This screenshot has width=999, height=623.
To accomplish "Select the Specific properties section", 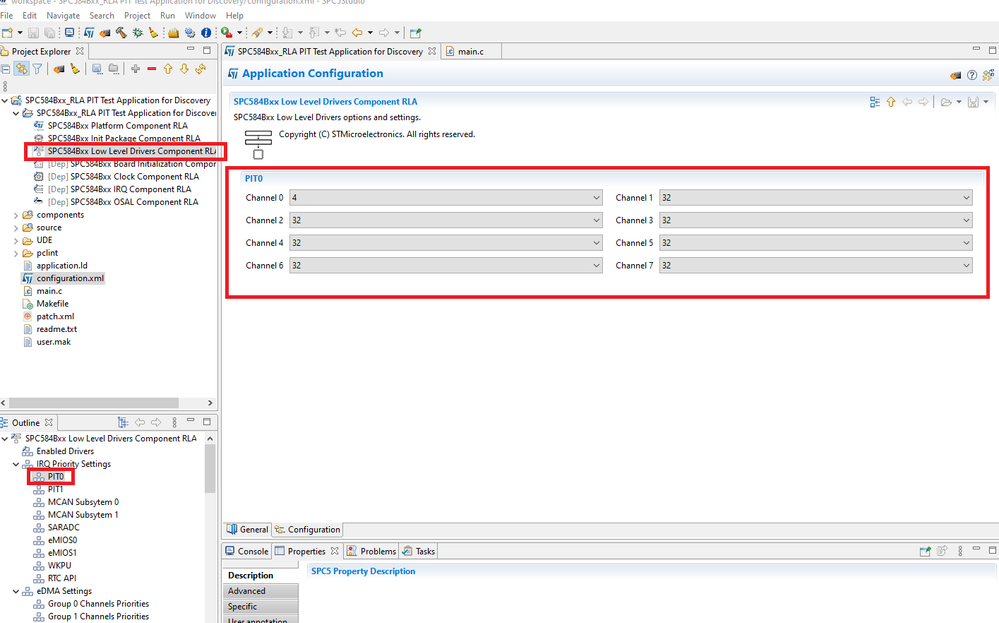I will point(261,606).
